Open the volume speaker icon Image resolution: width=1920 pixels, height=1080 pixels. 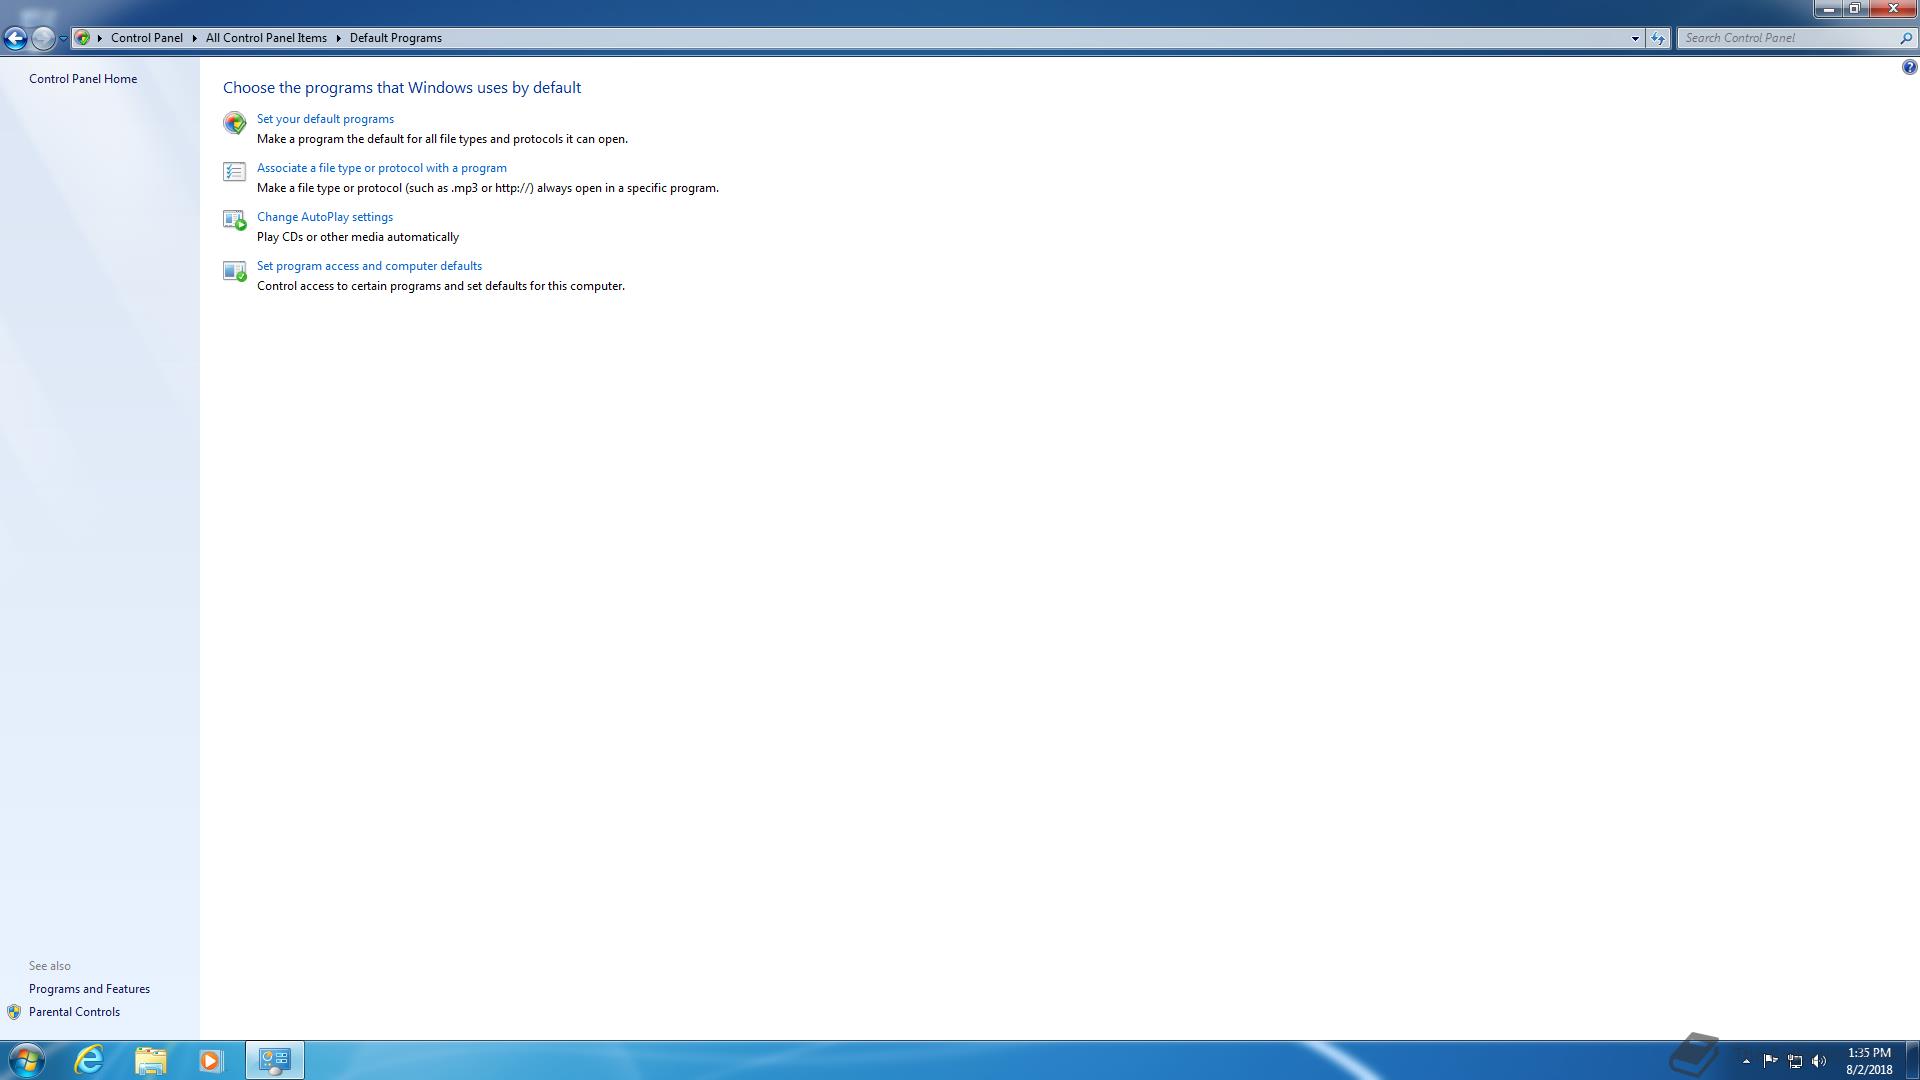point(1819,1061)
